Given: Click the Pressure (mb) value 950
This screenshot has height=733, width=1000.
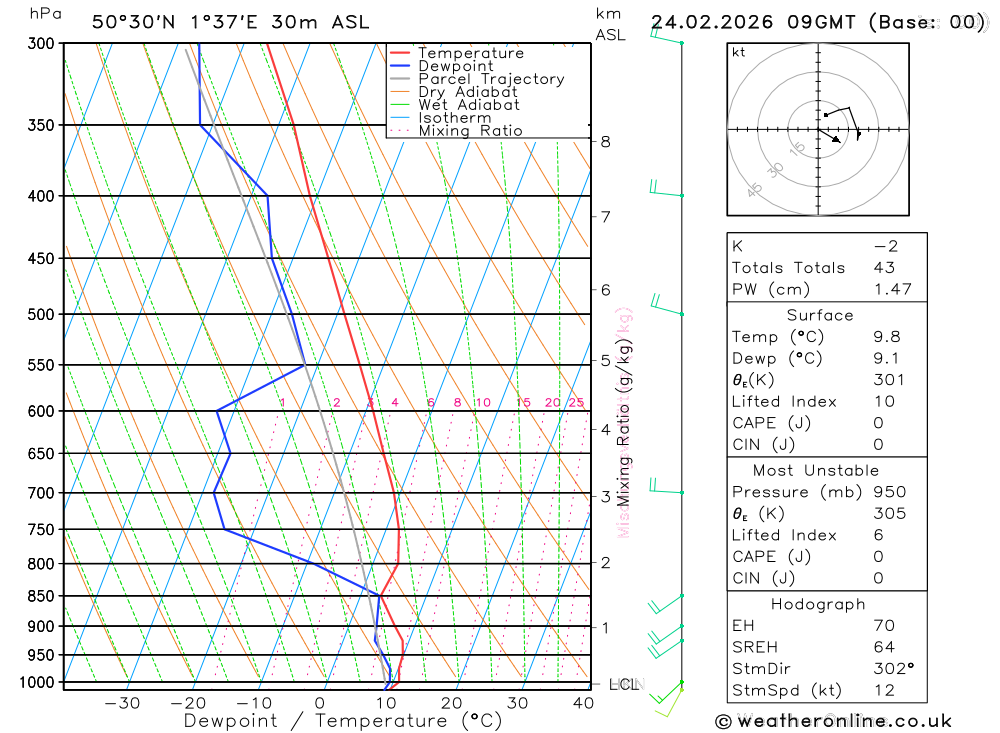Looking at the screenshot, I should 890,492.
